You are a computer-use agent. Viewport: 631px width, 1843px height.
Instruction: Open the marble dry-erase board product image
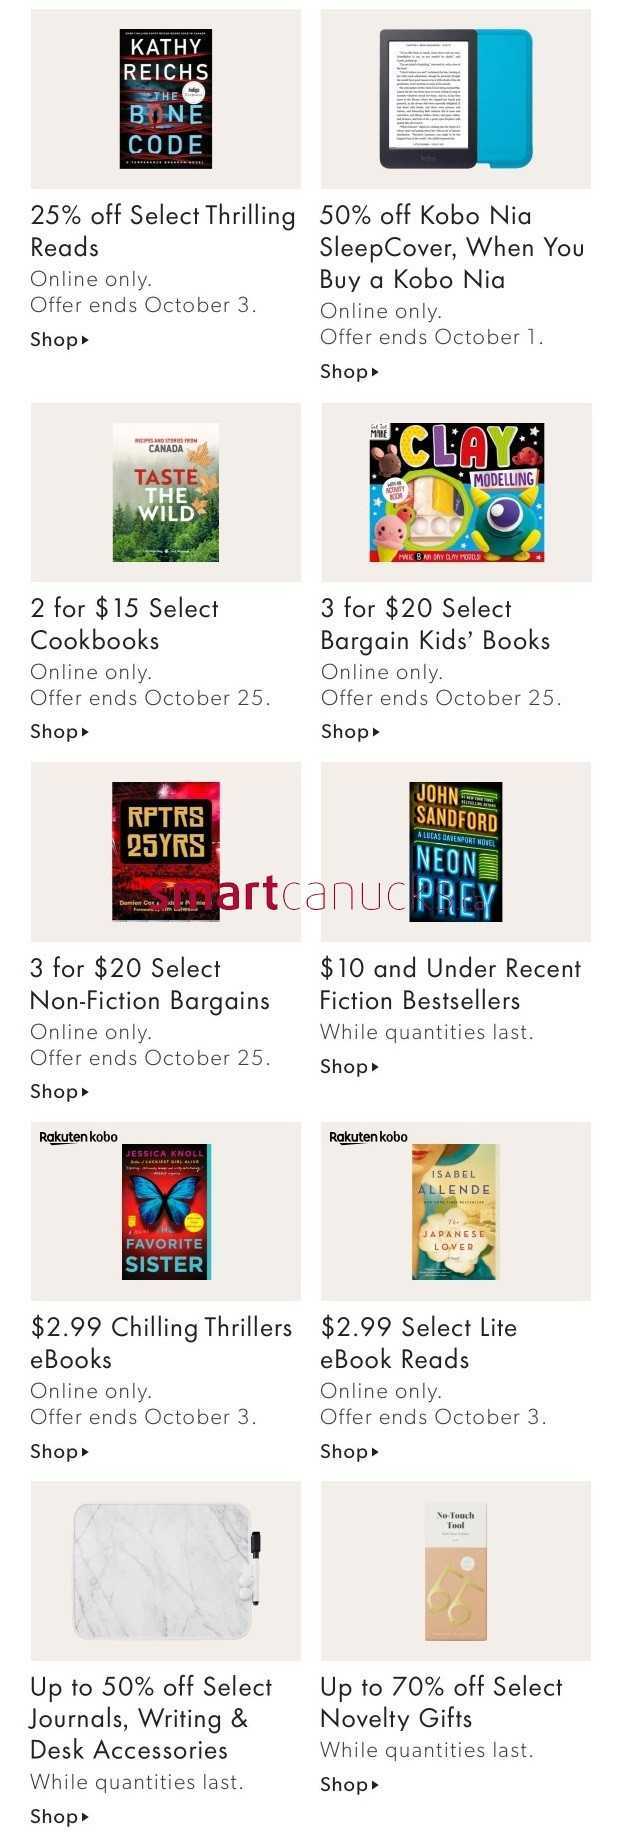click(x=166, y=1571)
